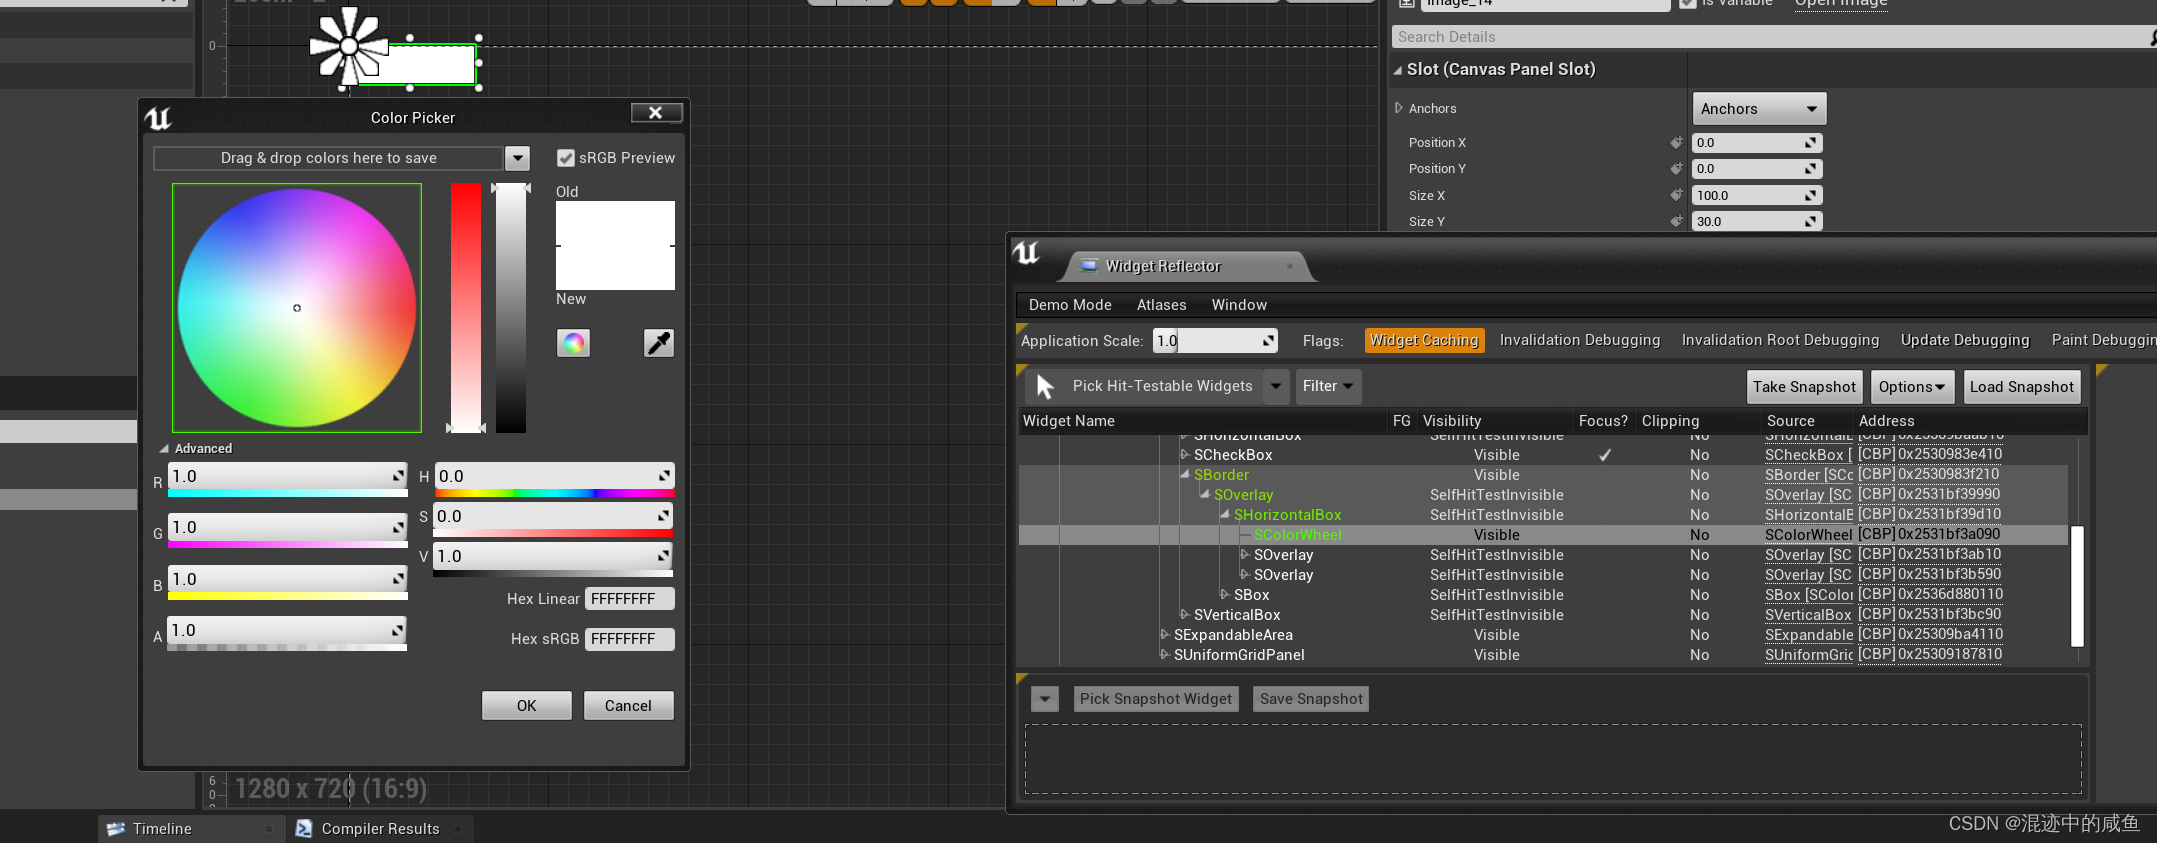
Task: Click Load Snapshot button
Action: point(2022,387)
